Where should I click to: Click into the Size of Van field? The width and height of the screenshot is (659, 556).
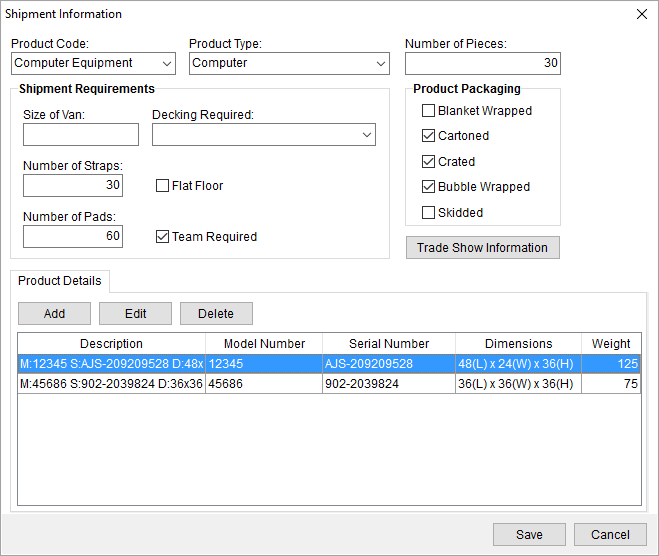point(81,135)
